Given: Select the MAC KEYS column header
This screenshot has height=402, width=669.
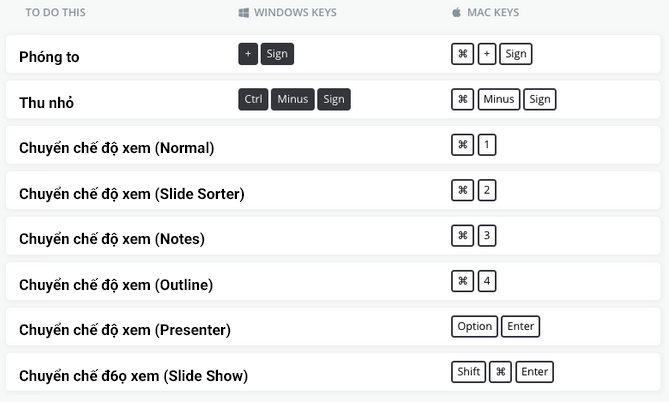Looking at the screenshot, I should (x=493, y=13).
